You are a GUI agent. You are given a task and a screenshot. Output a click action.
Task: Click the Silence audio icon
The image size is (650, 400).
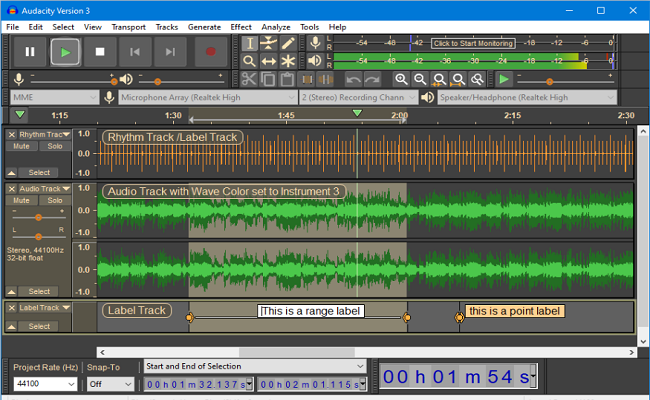tap(326, 79)
